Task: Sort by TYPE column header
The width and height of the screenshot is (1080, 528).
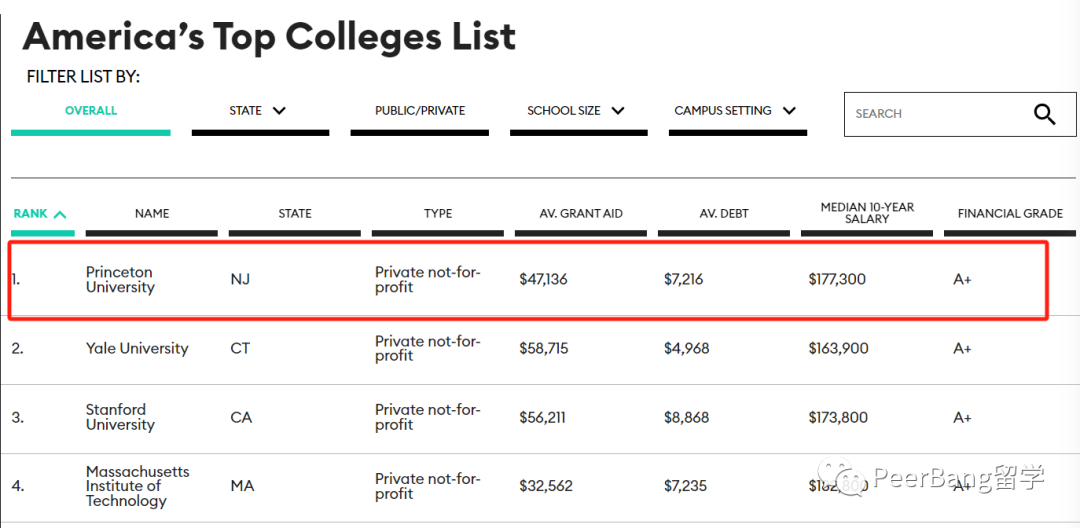Action: click(x=438, y=213)
